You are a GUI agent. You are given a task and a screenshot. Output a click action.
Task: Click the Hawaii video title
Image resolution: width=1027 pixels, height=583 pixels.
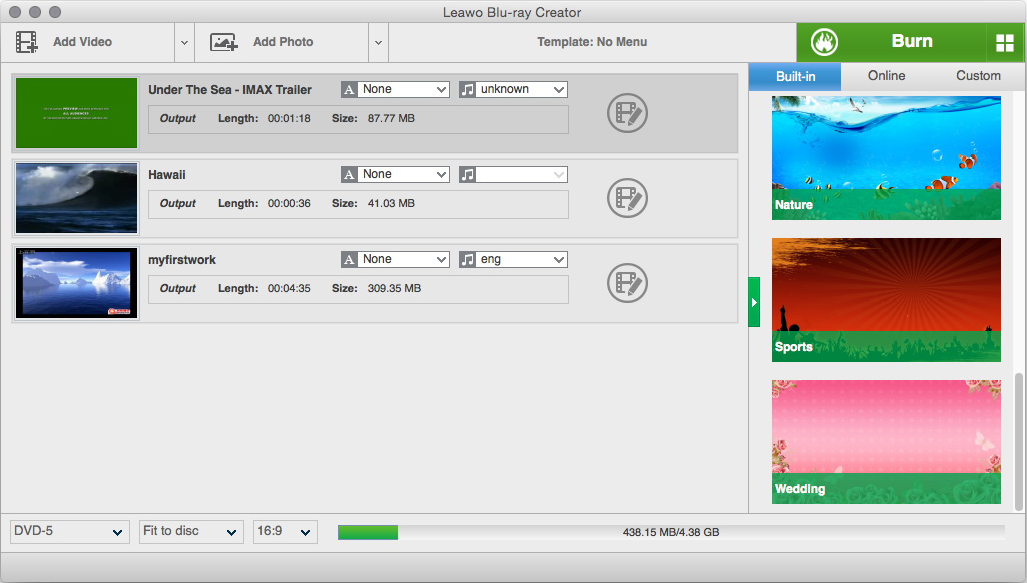coord(166,175)
